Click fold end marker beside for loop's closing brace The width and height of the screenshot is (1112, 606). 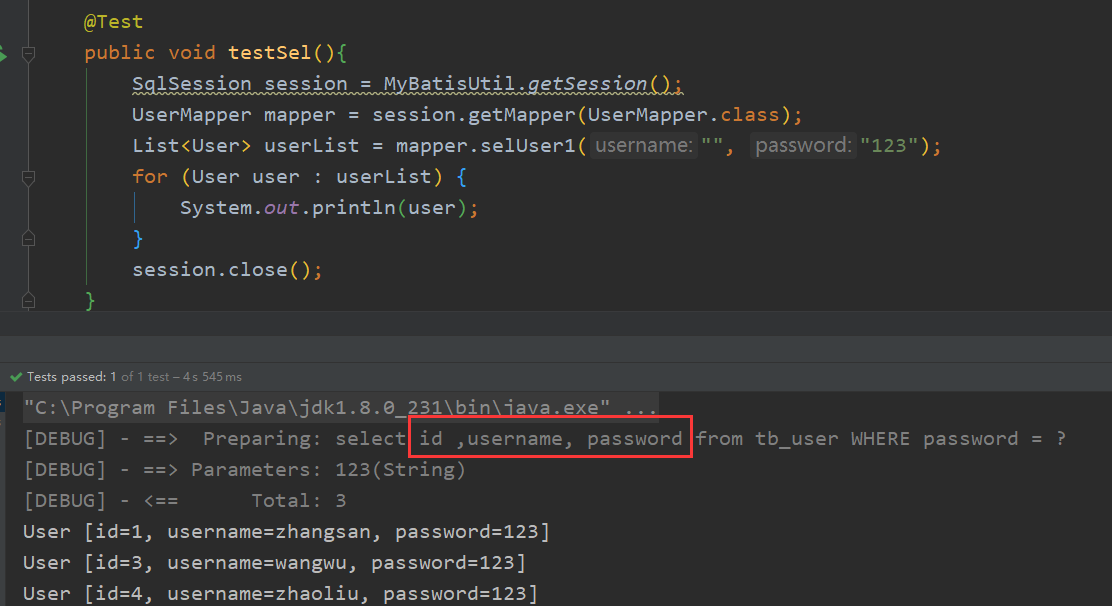(x=28, y=239)
